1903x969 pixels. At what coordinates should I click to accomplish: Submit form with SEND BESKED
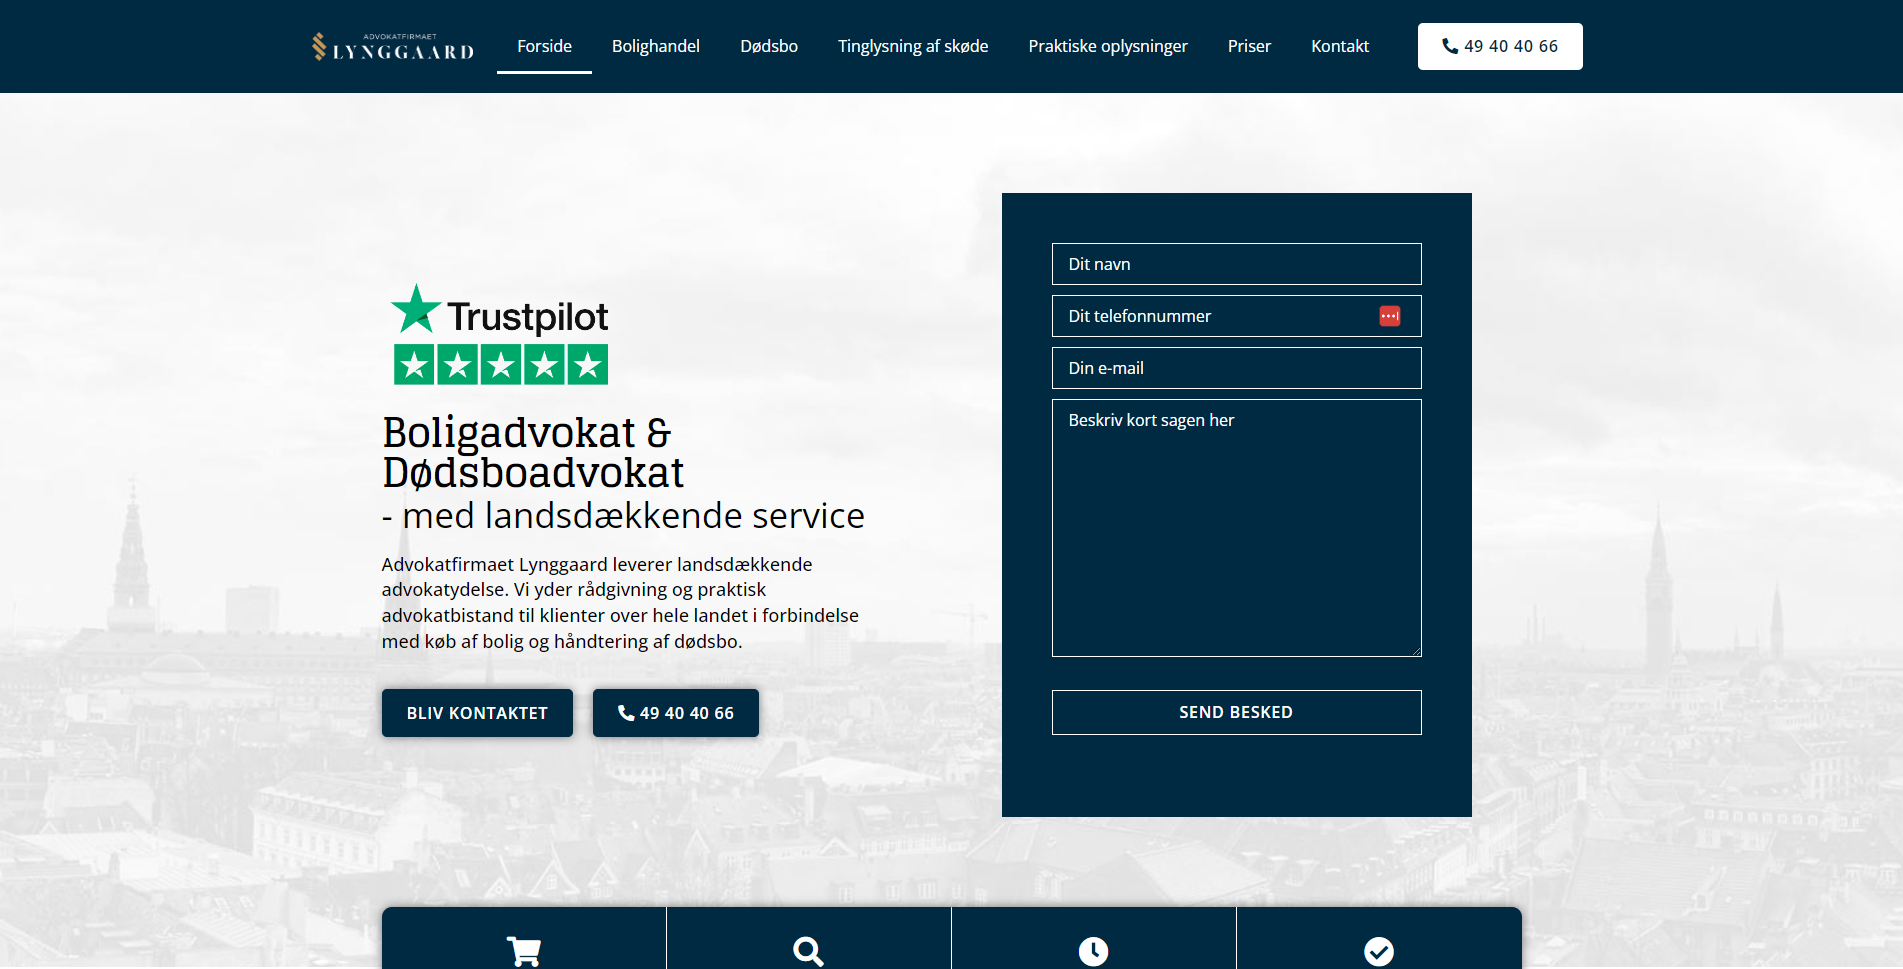pyautogui.click(x=1236, y=712)
